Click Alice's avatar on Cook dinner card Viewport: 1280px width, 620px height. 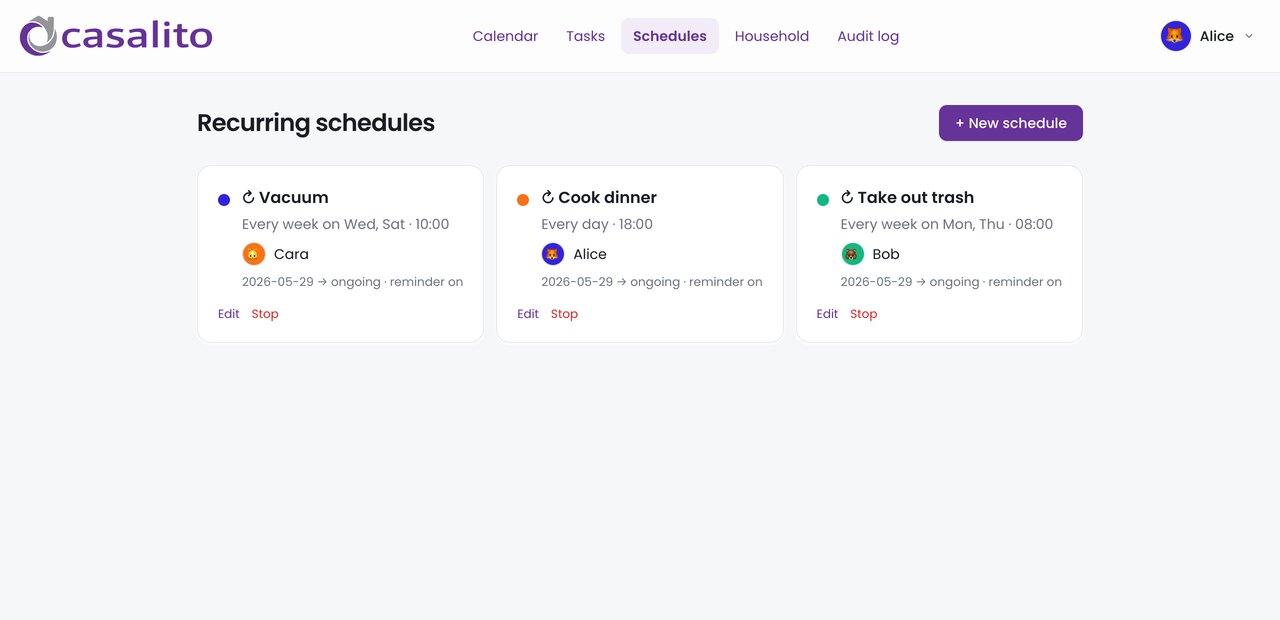[x=553, y=254]
